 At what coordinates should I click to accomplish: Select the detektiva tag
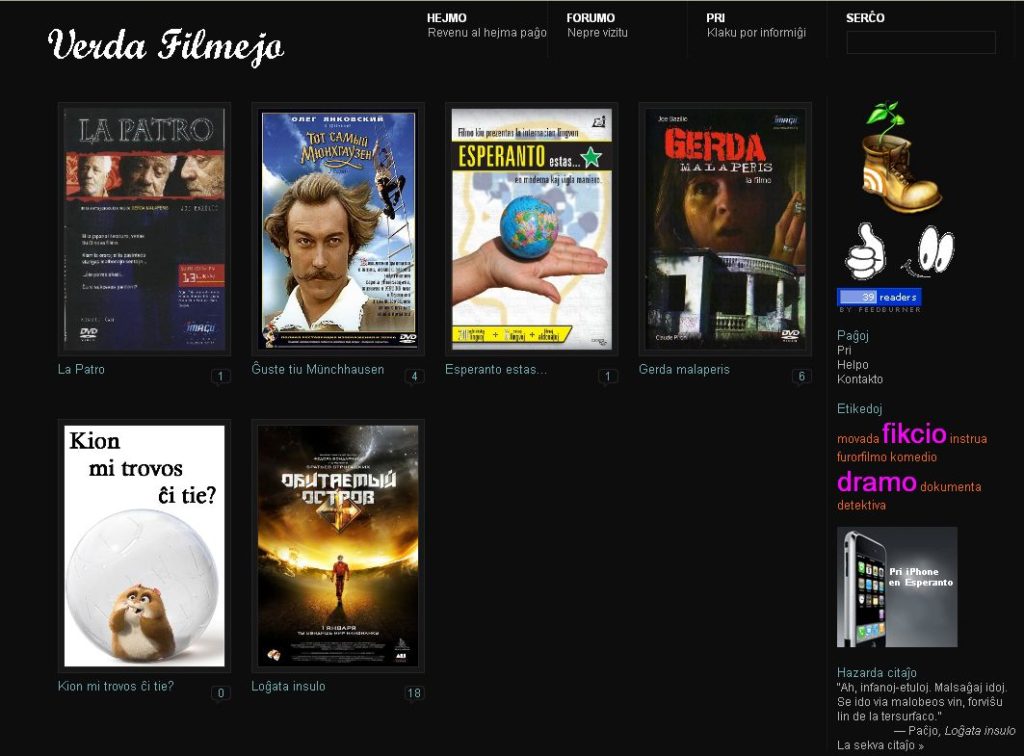tap(861, 505)
